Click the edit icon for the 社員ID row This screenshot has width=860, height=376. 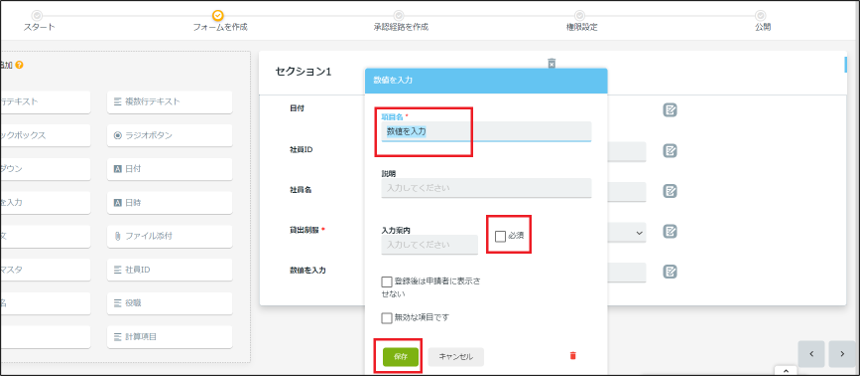tap(670, 151)
